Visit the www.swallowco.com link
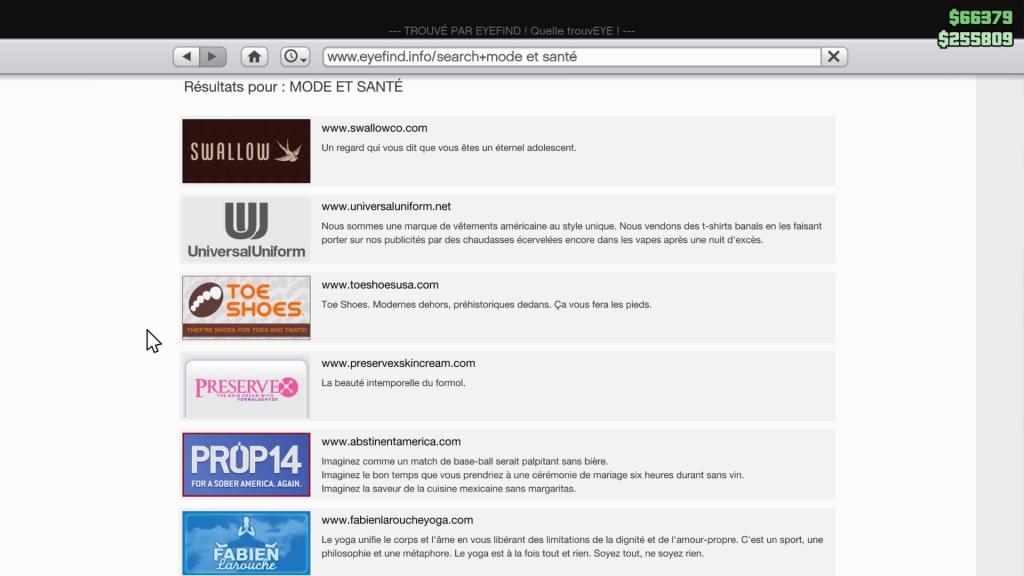This screenshot has width=1024, height=576. pos(374,128)
